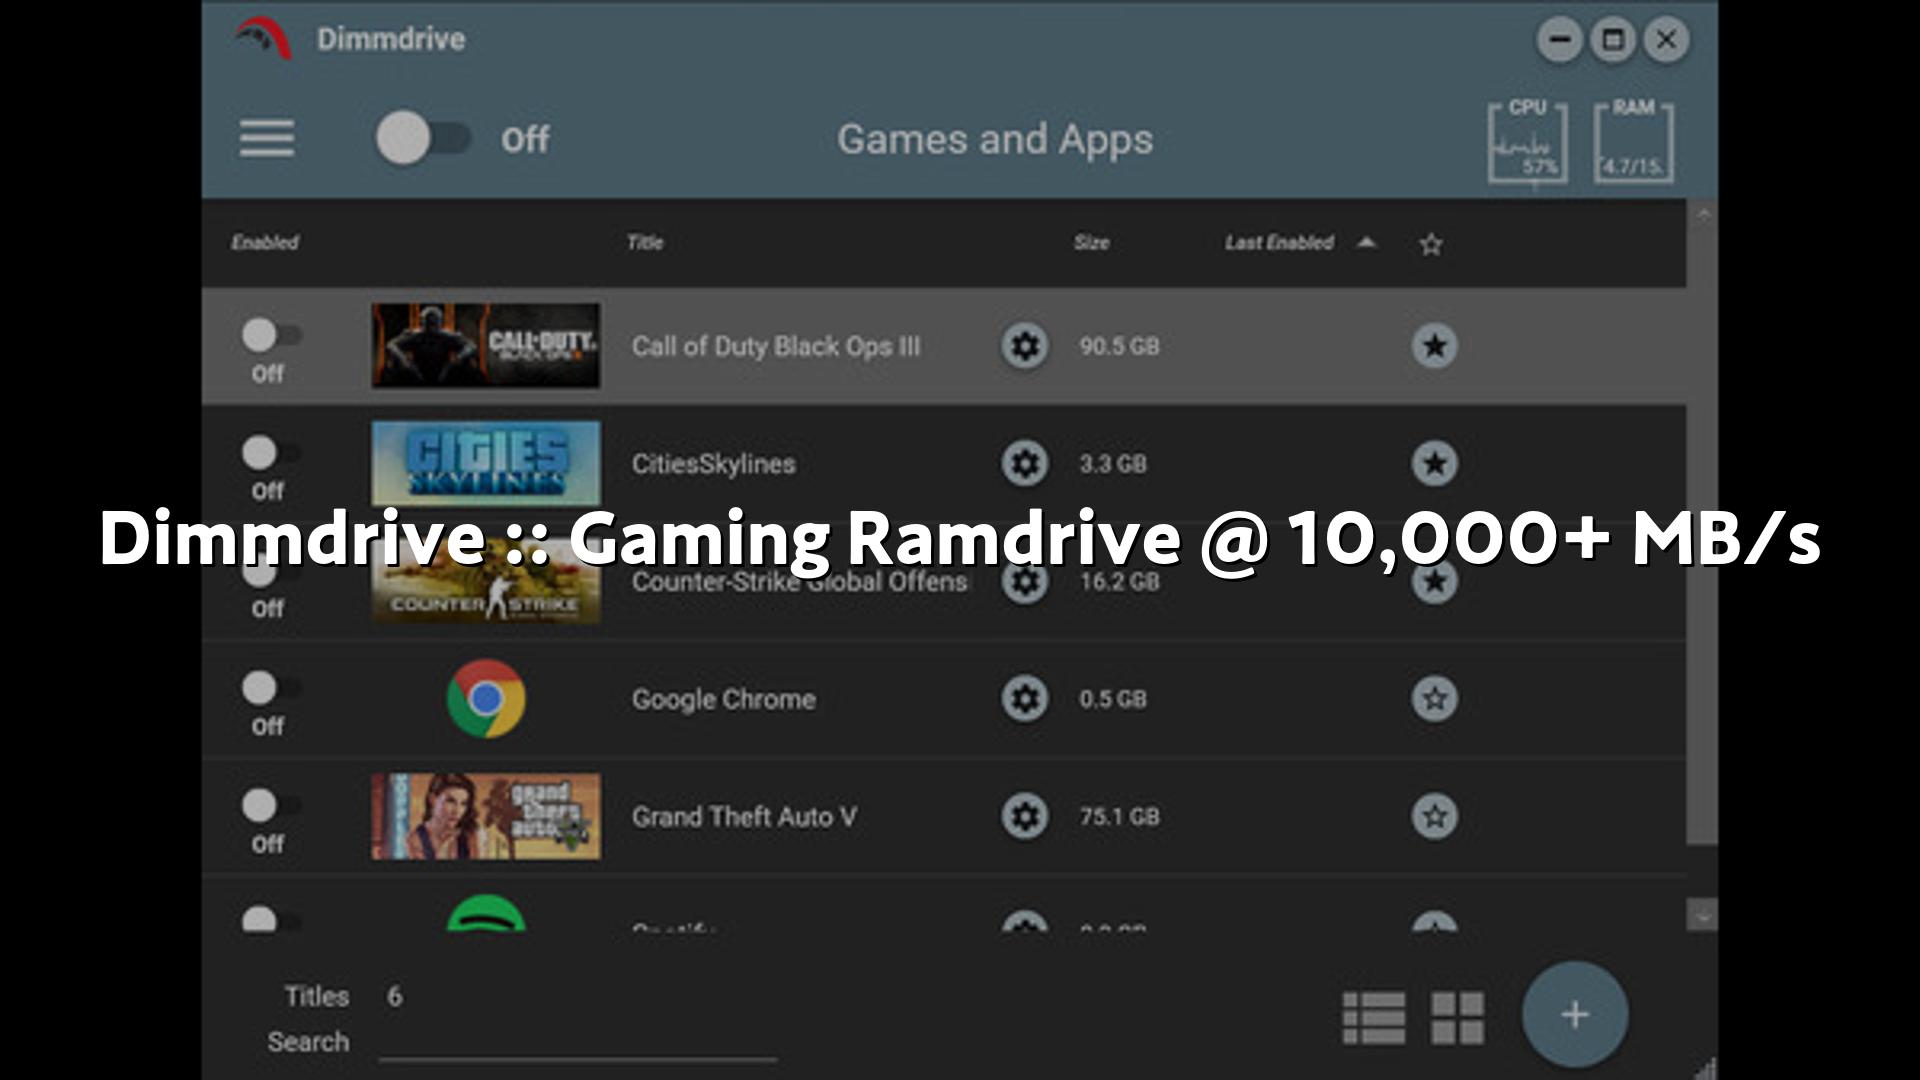Click the Search input field
The height and width of the screenshot is (1080, 1920).
[577, 1042]
